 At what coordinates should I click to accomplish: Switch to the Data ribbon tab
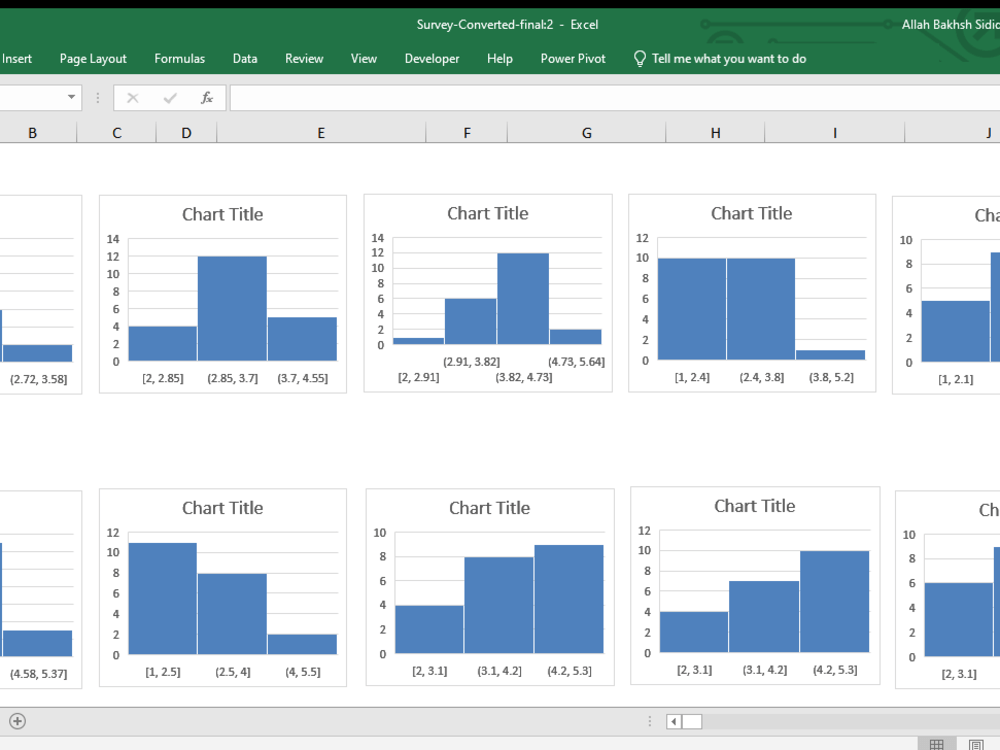(x=244, y=58)
